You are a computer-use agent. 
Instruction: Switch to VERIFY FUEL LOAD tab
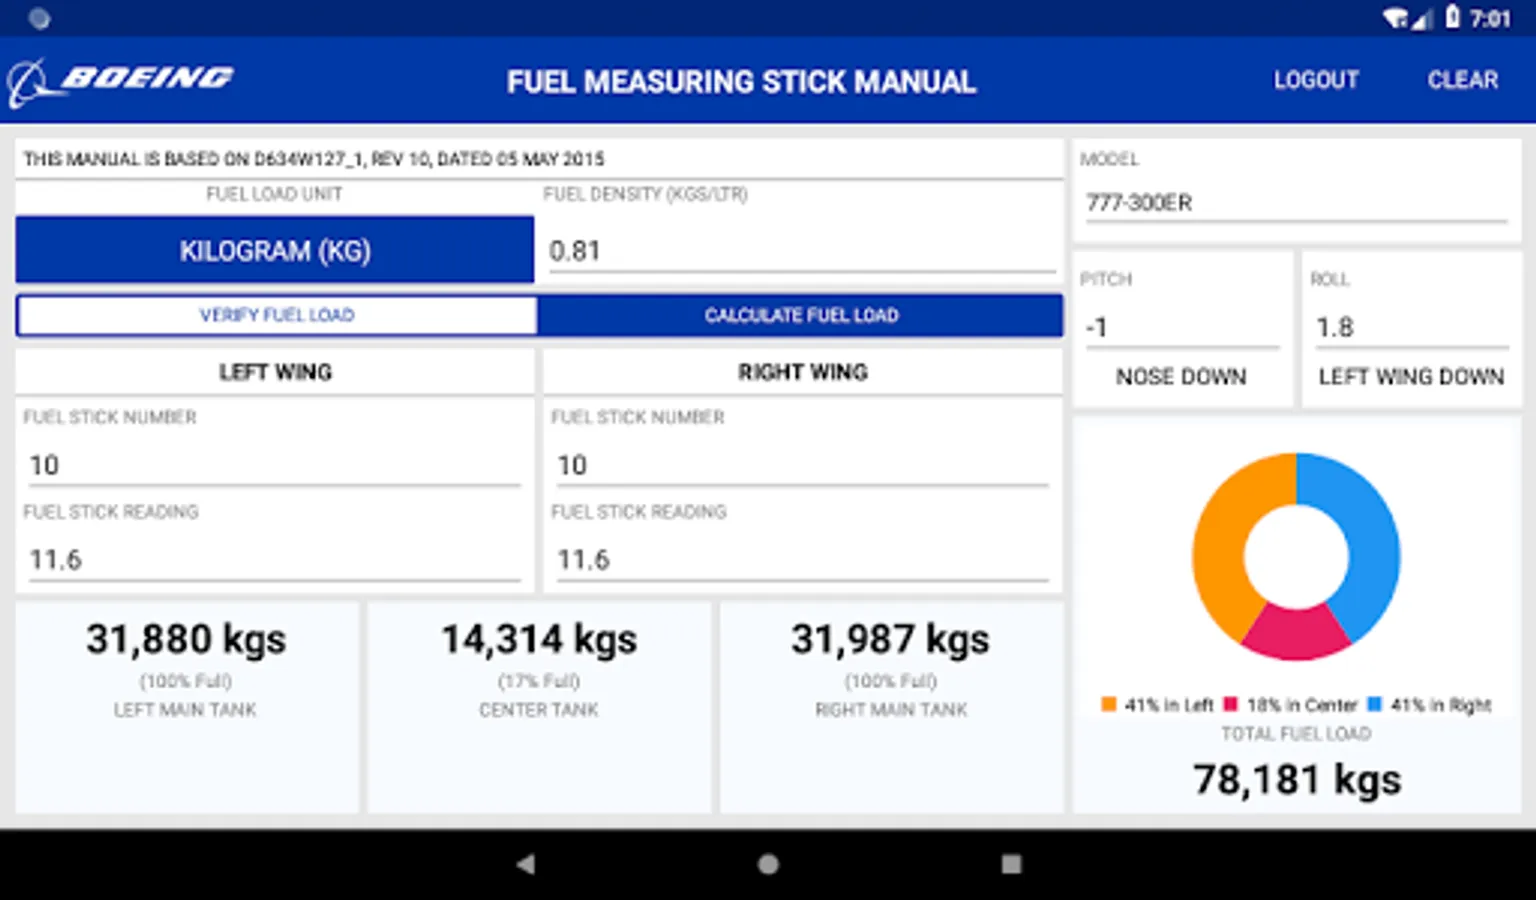(277, 315)
